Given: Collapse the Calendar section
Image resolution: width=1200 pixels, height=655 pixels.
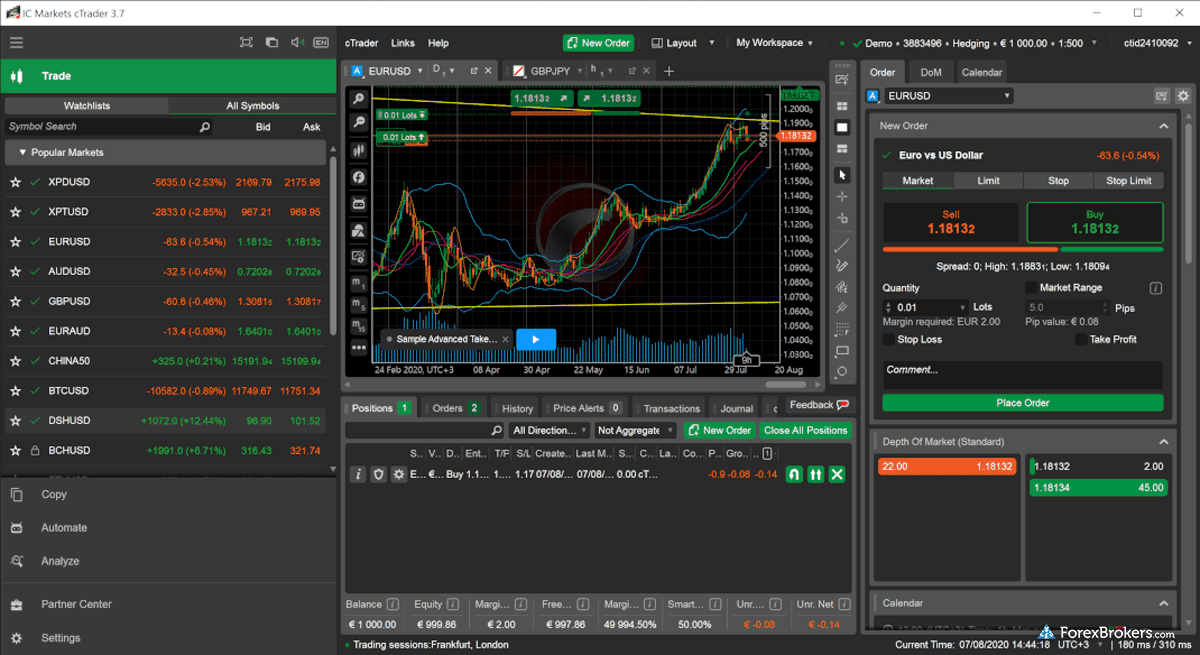Looking at the screenshot, I should pyautogui.click(x=1163, y=604).
